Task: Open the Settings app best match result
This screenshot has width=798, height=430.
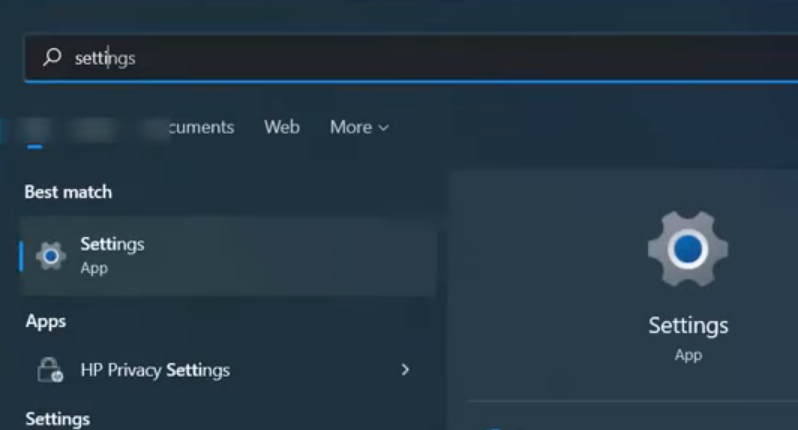Action: 229,256
